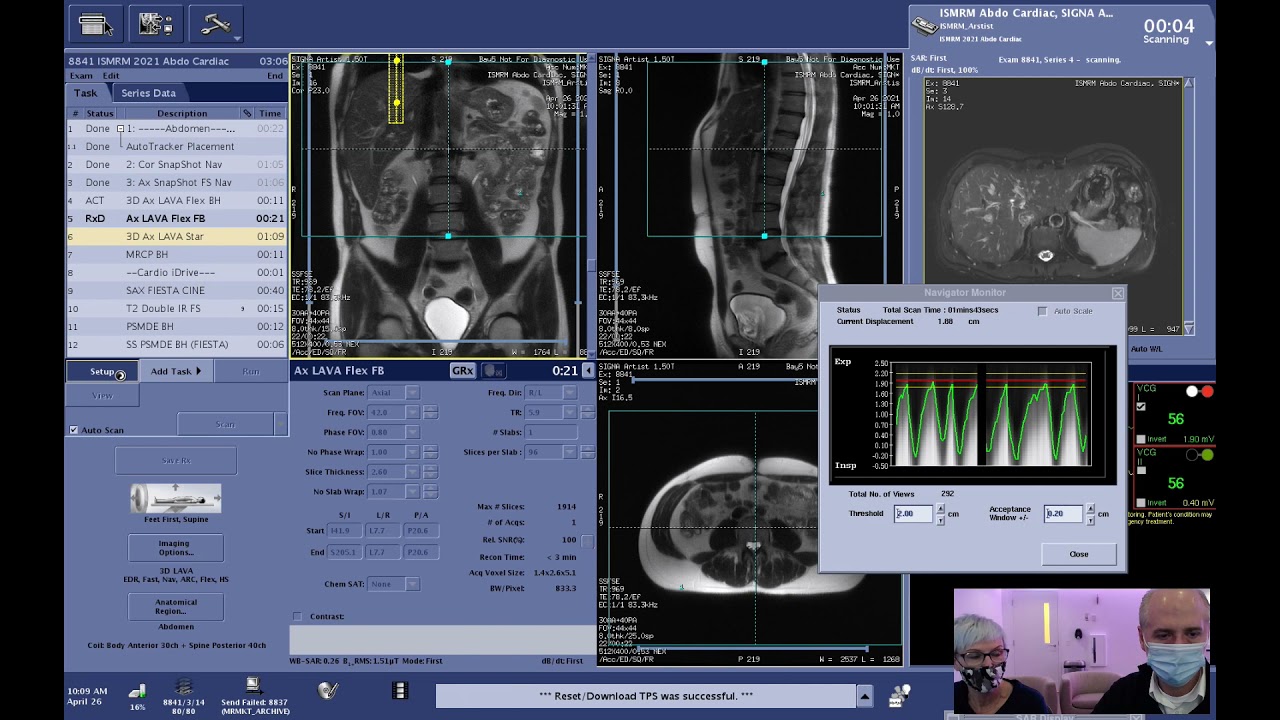Open the image management icon in top toolbar
The width and height of the screenshot is (1280, 720).
[x=155, y=24]
